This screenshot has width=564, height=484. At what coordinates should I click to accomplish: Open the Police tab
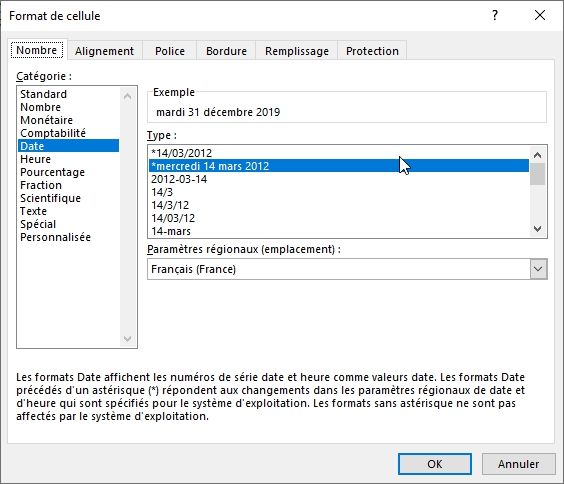170,51
